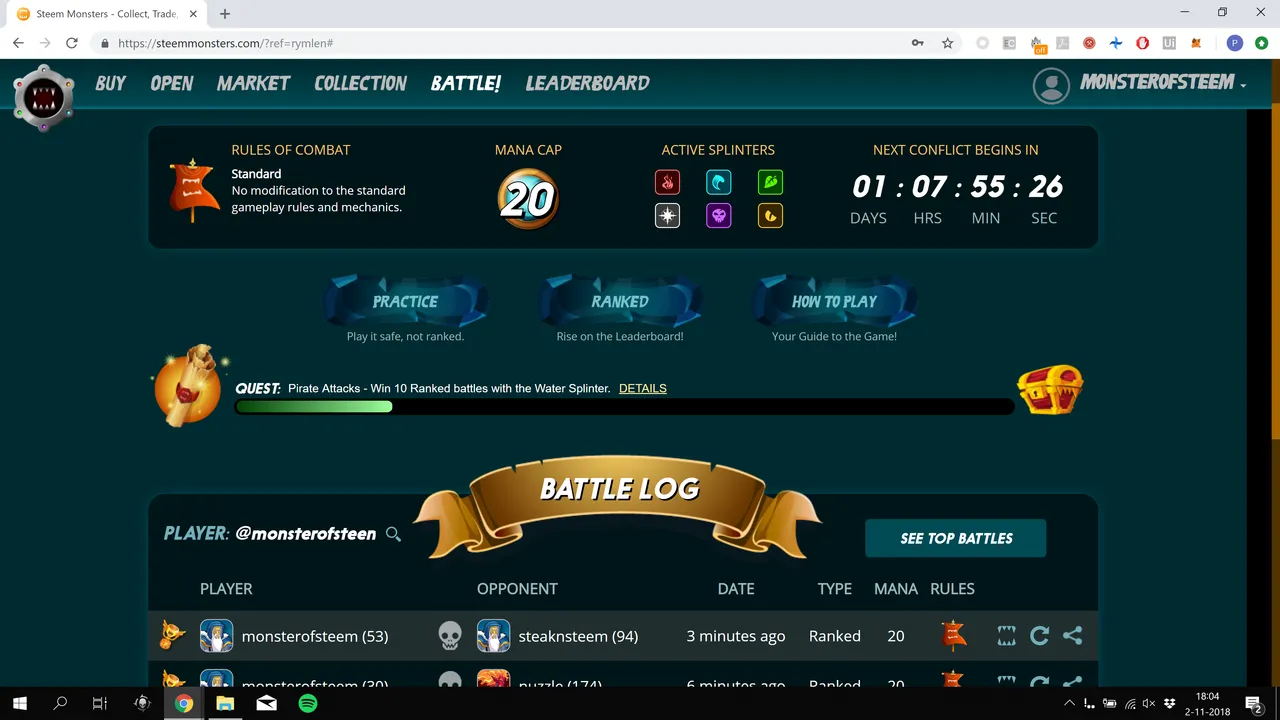Go back to previous page

pos(18,43)
